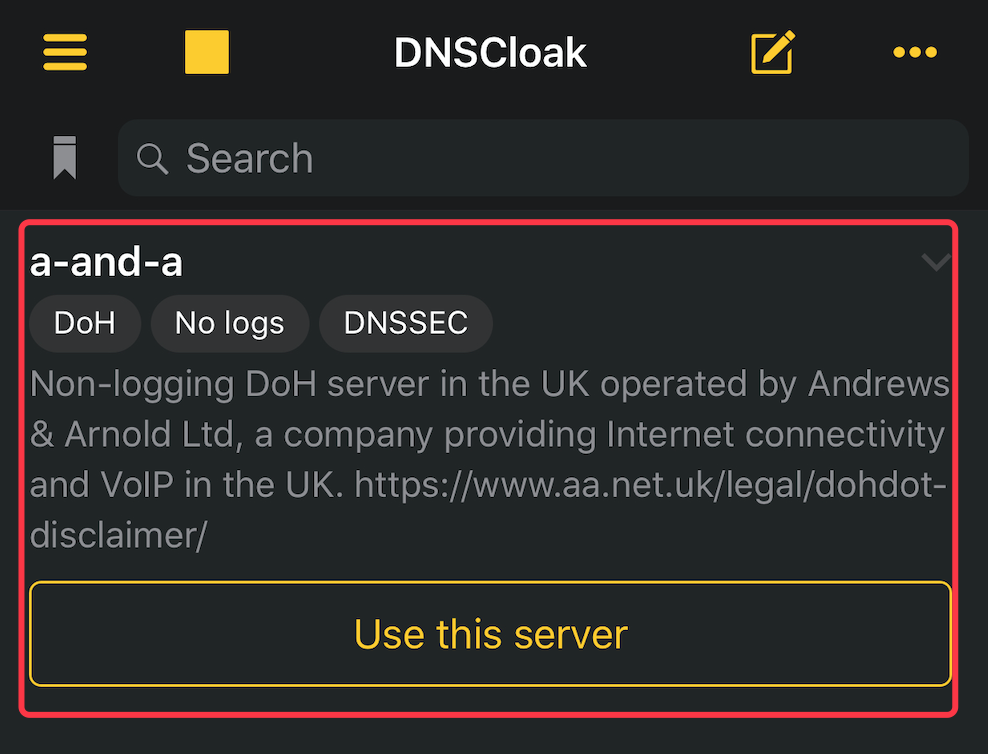Select the DNSSEC tag

click(x=406, y=323)
